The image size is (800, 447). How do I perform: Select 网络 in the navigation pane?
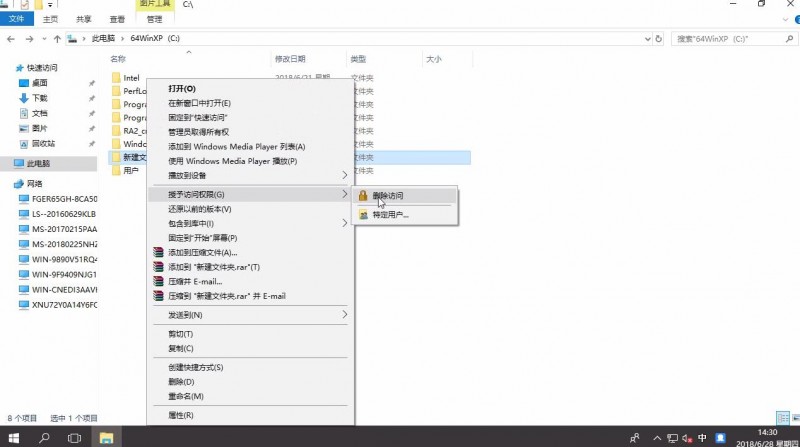[x=35, y=184]
